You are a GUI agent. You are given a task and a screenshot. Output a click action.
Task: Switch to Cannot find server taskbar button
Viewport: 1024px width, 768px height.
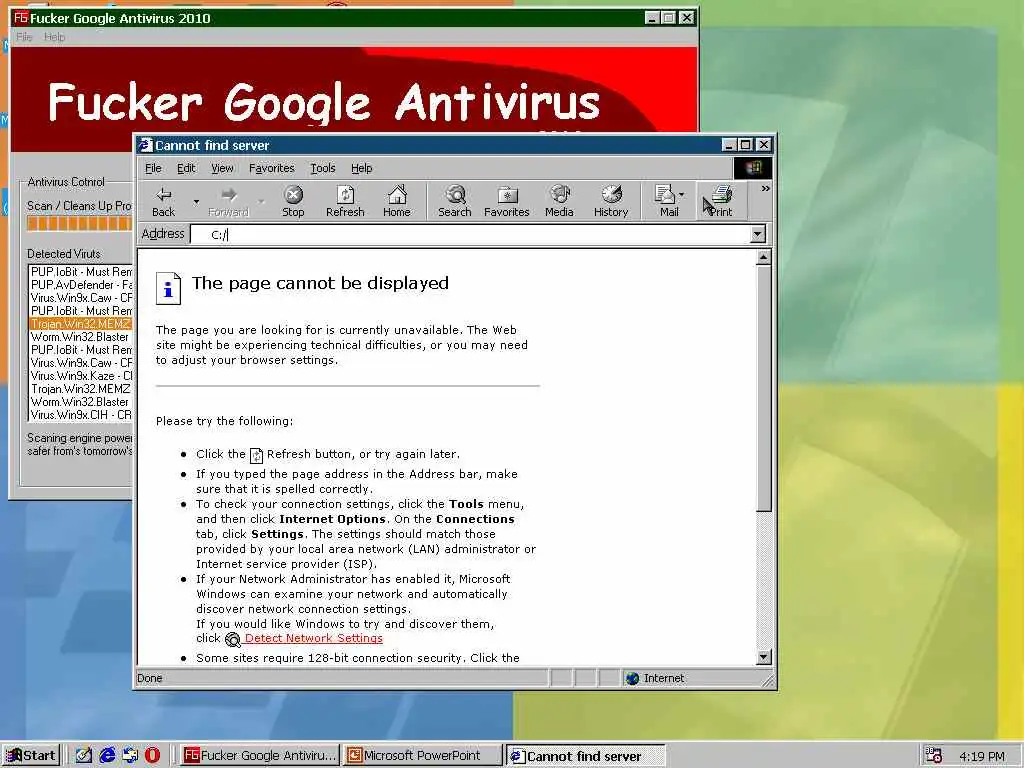click(x=586, y=756)
